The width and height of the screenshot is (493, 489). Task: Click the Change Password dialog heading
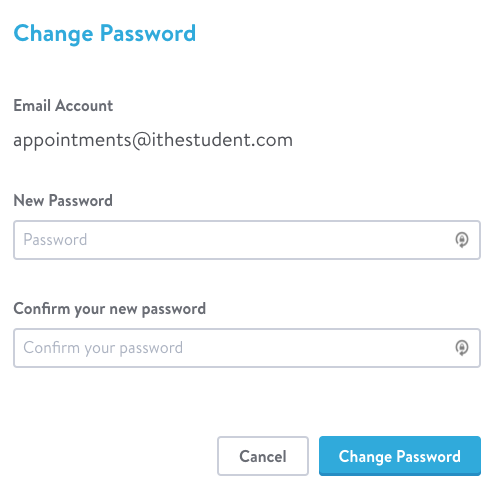click(105, 33)
